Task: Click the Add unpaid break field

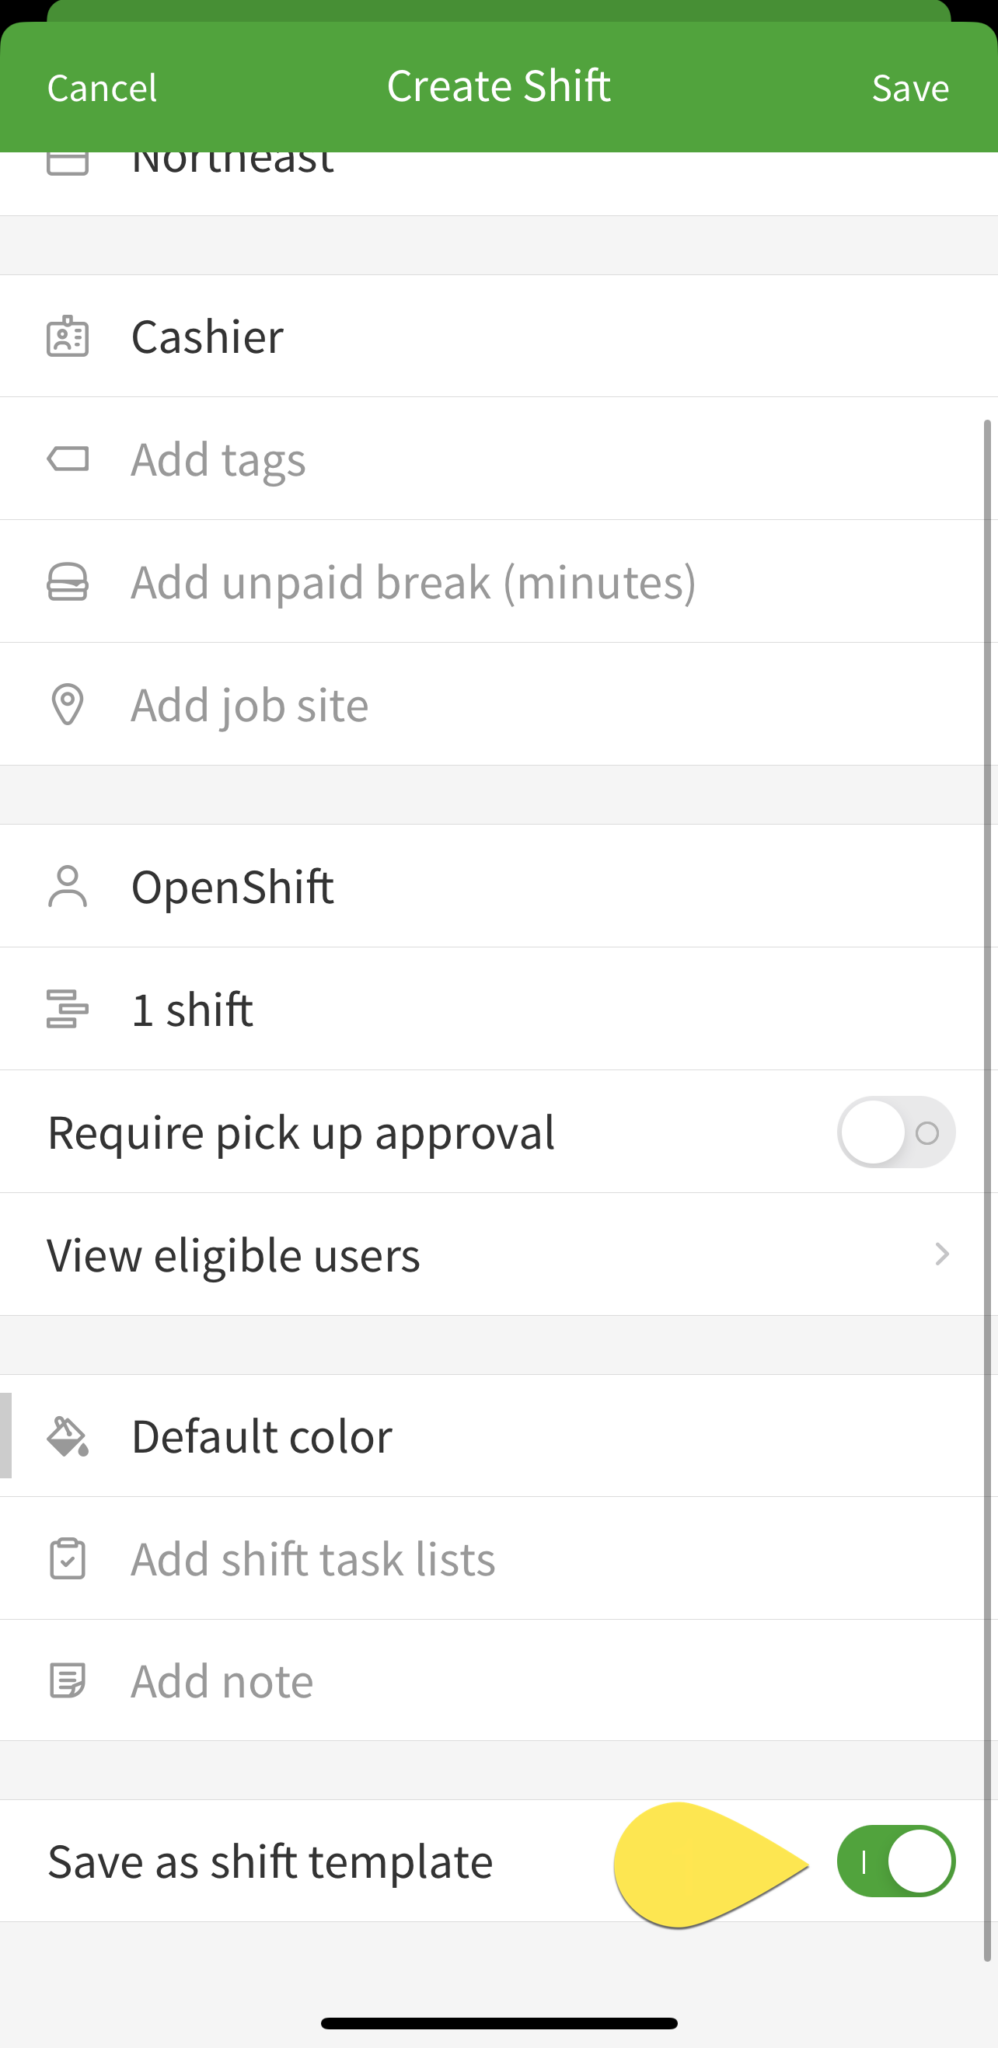Action: coord(413,581)
